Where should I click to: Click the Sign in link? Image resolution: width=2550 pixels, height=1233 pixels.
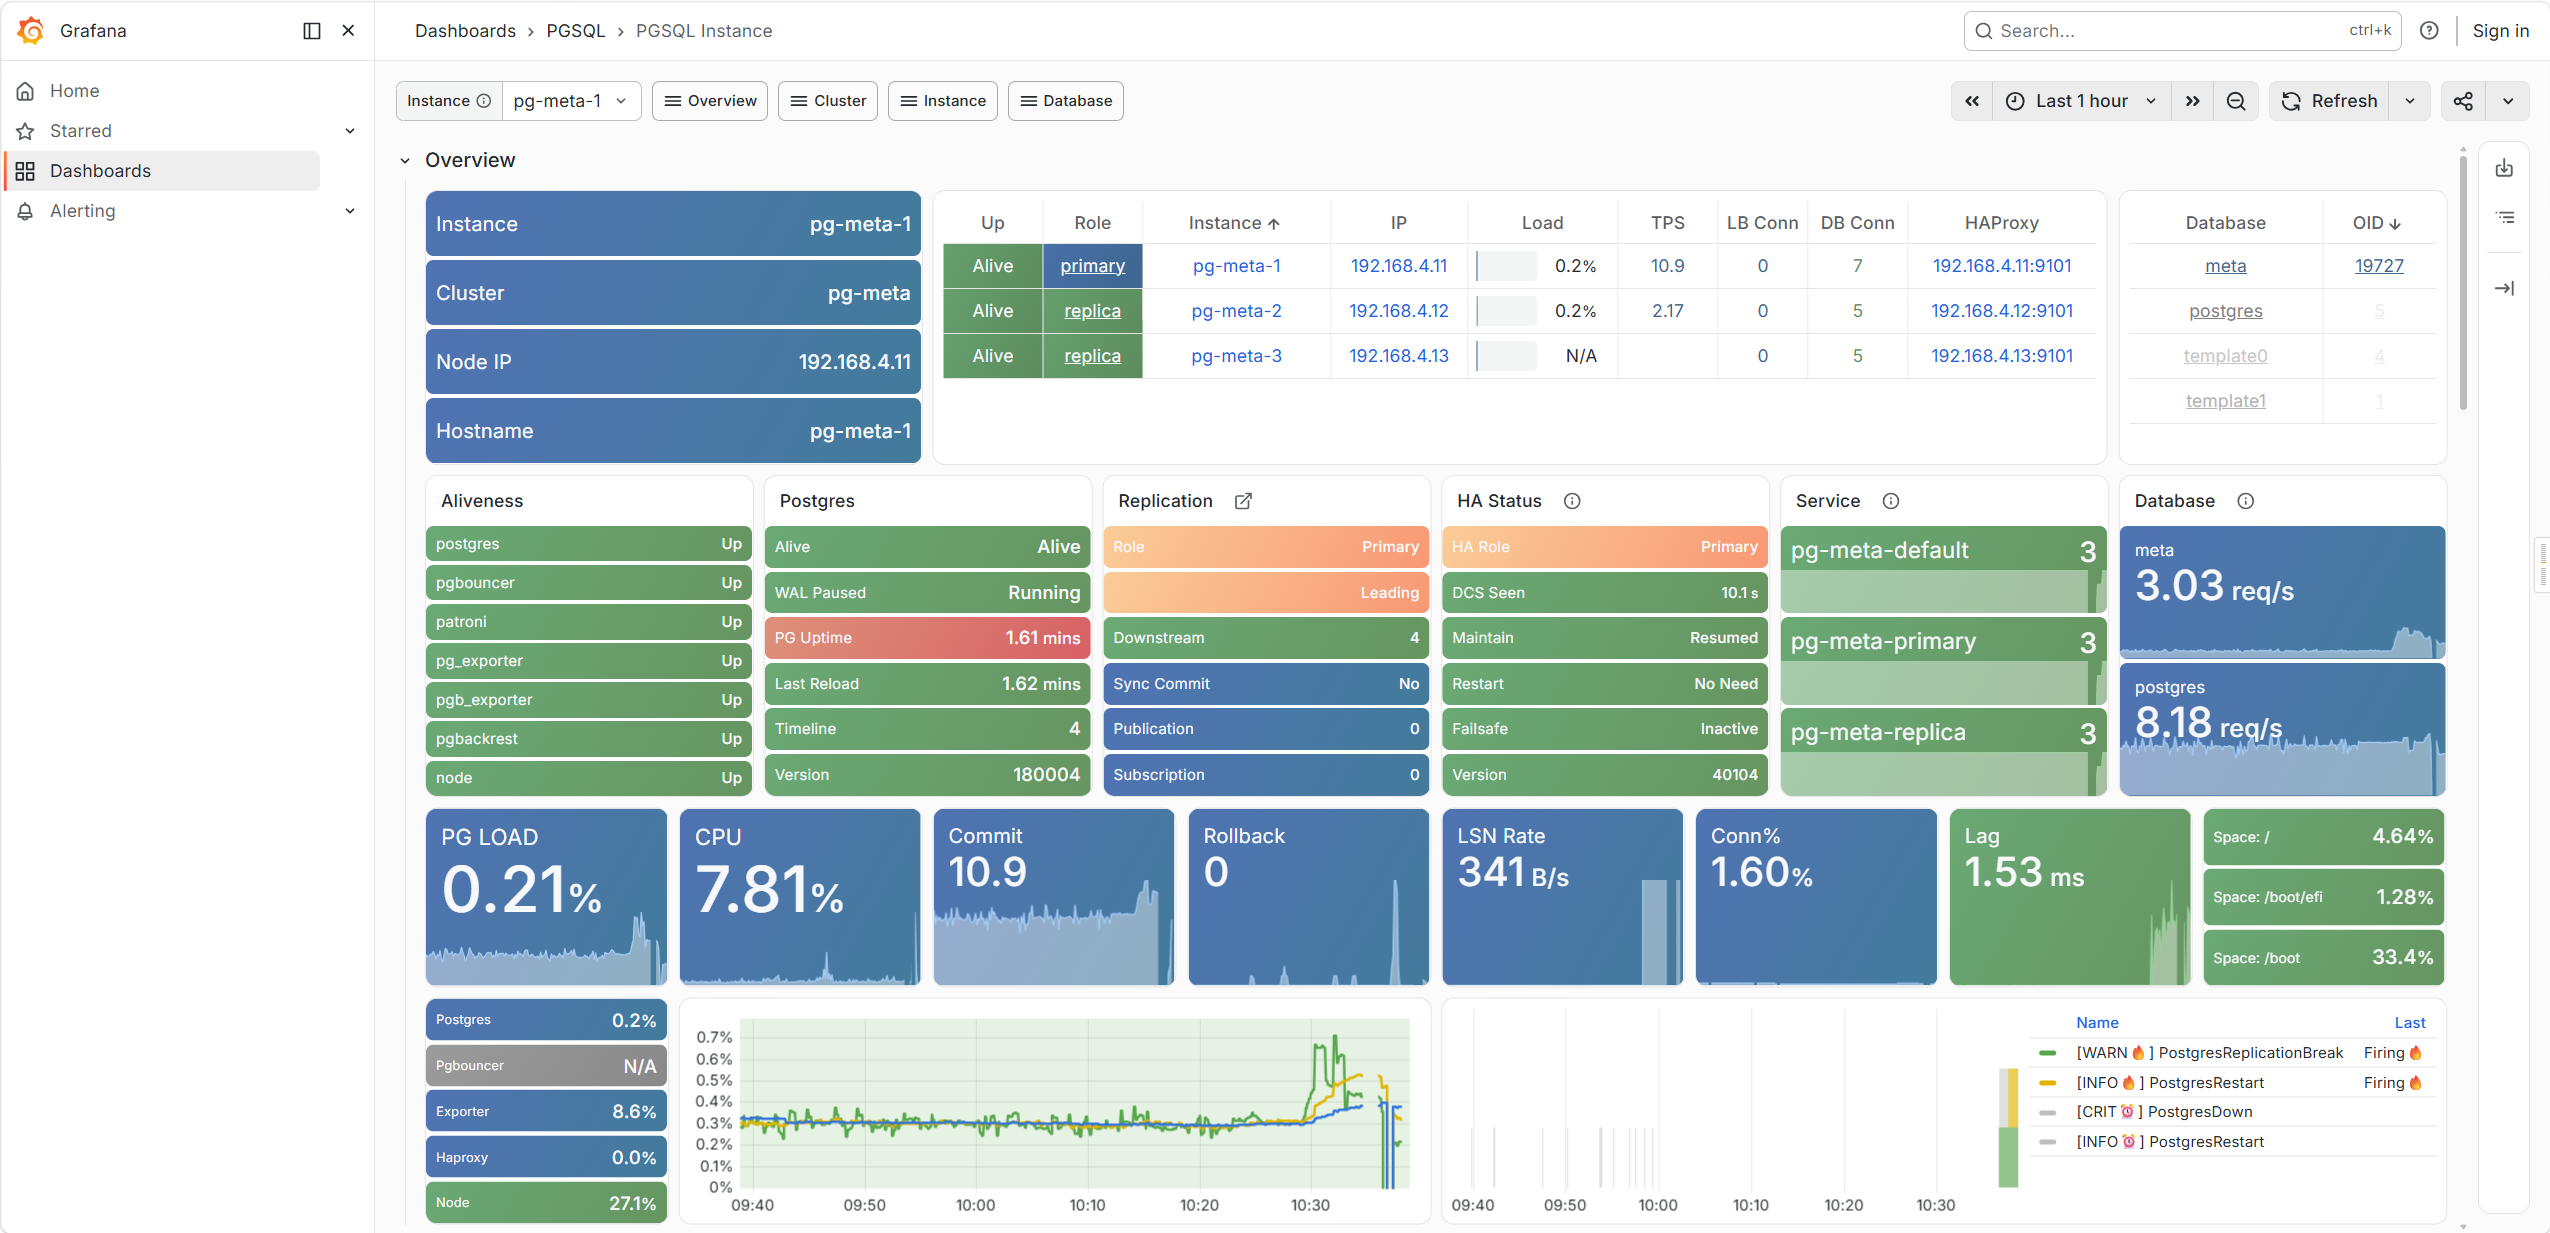[x=2501, y=31]
